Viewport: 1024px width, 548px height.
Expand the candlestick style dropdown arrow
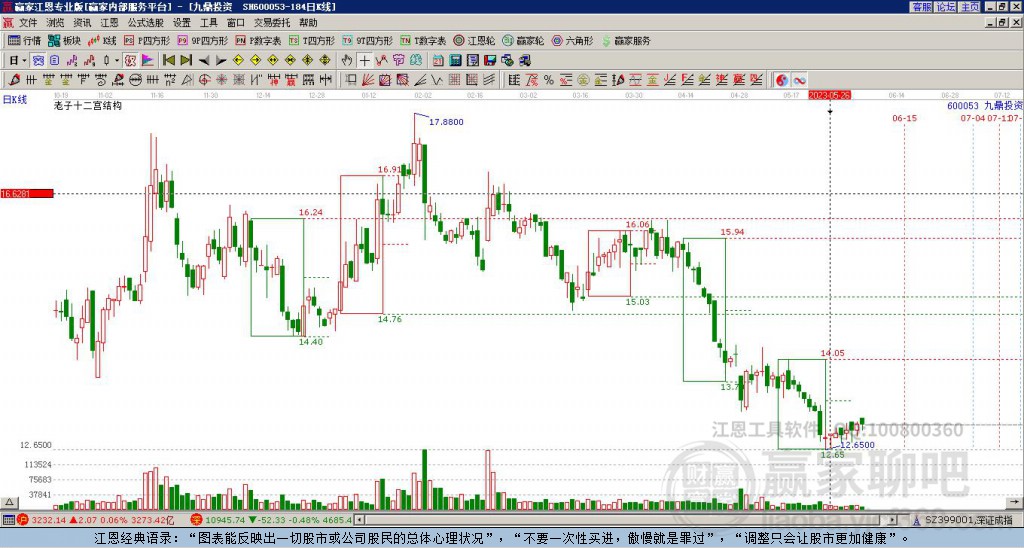117,60
